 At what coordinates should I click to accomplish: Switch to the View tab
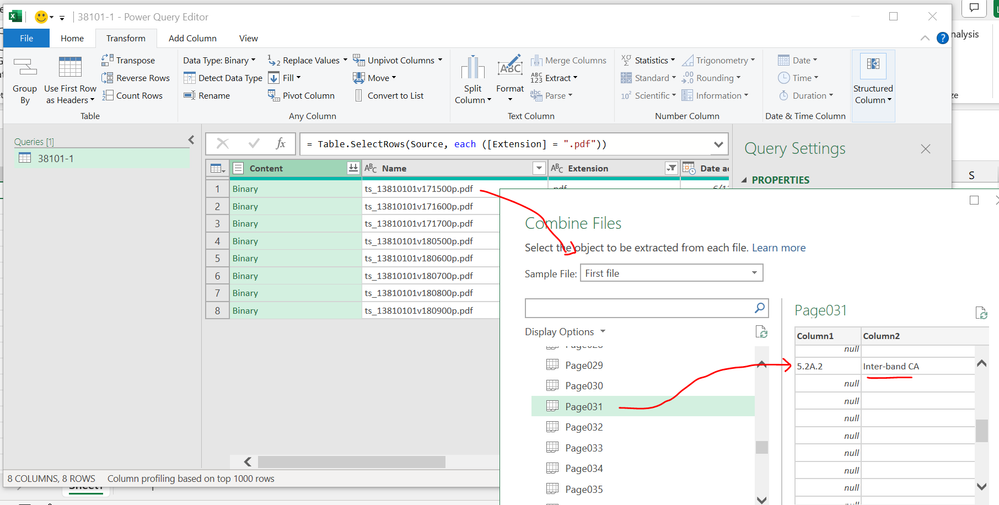click(248, 38)
